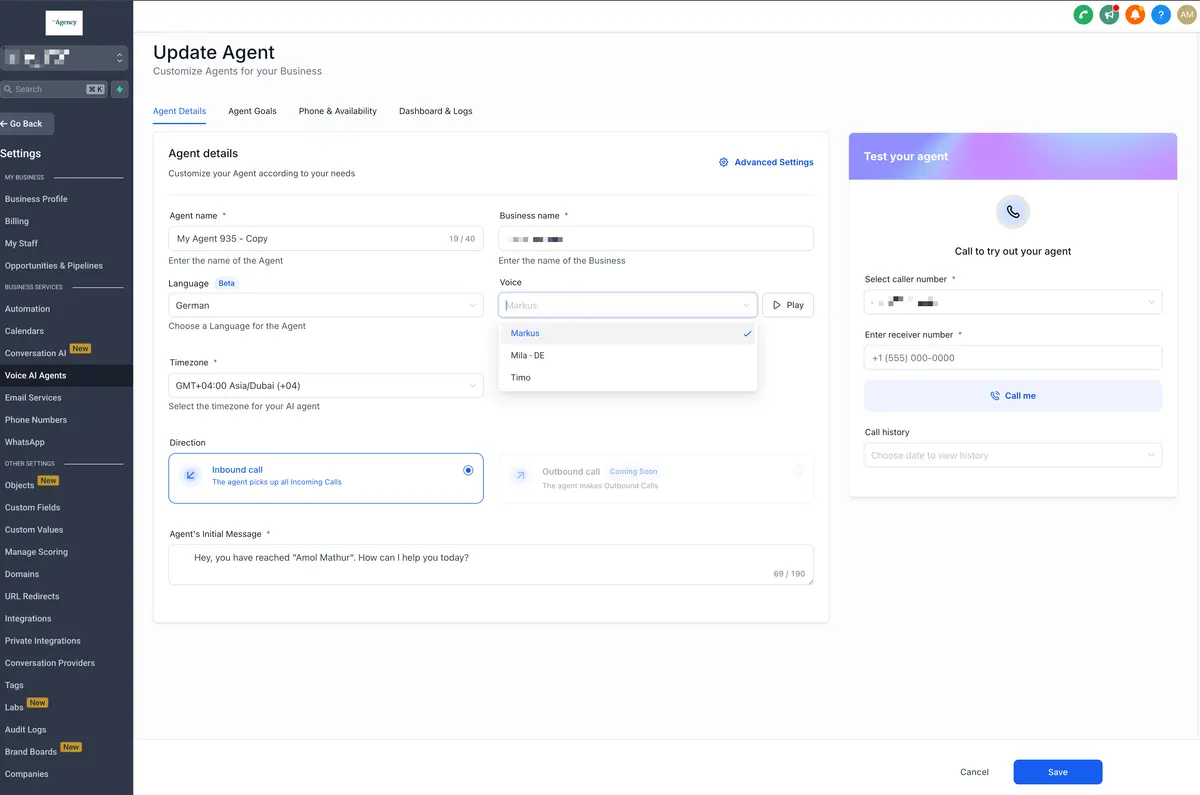Open Tags in sidebar

[14, 686]
